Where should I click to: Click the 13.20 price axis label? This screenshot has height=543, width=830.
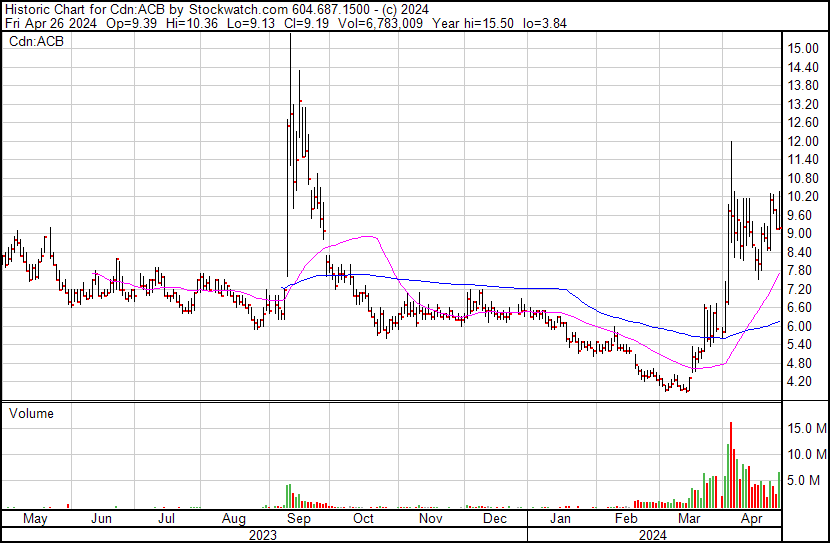coord(803,104)
